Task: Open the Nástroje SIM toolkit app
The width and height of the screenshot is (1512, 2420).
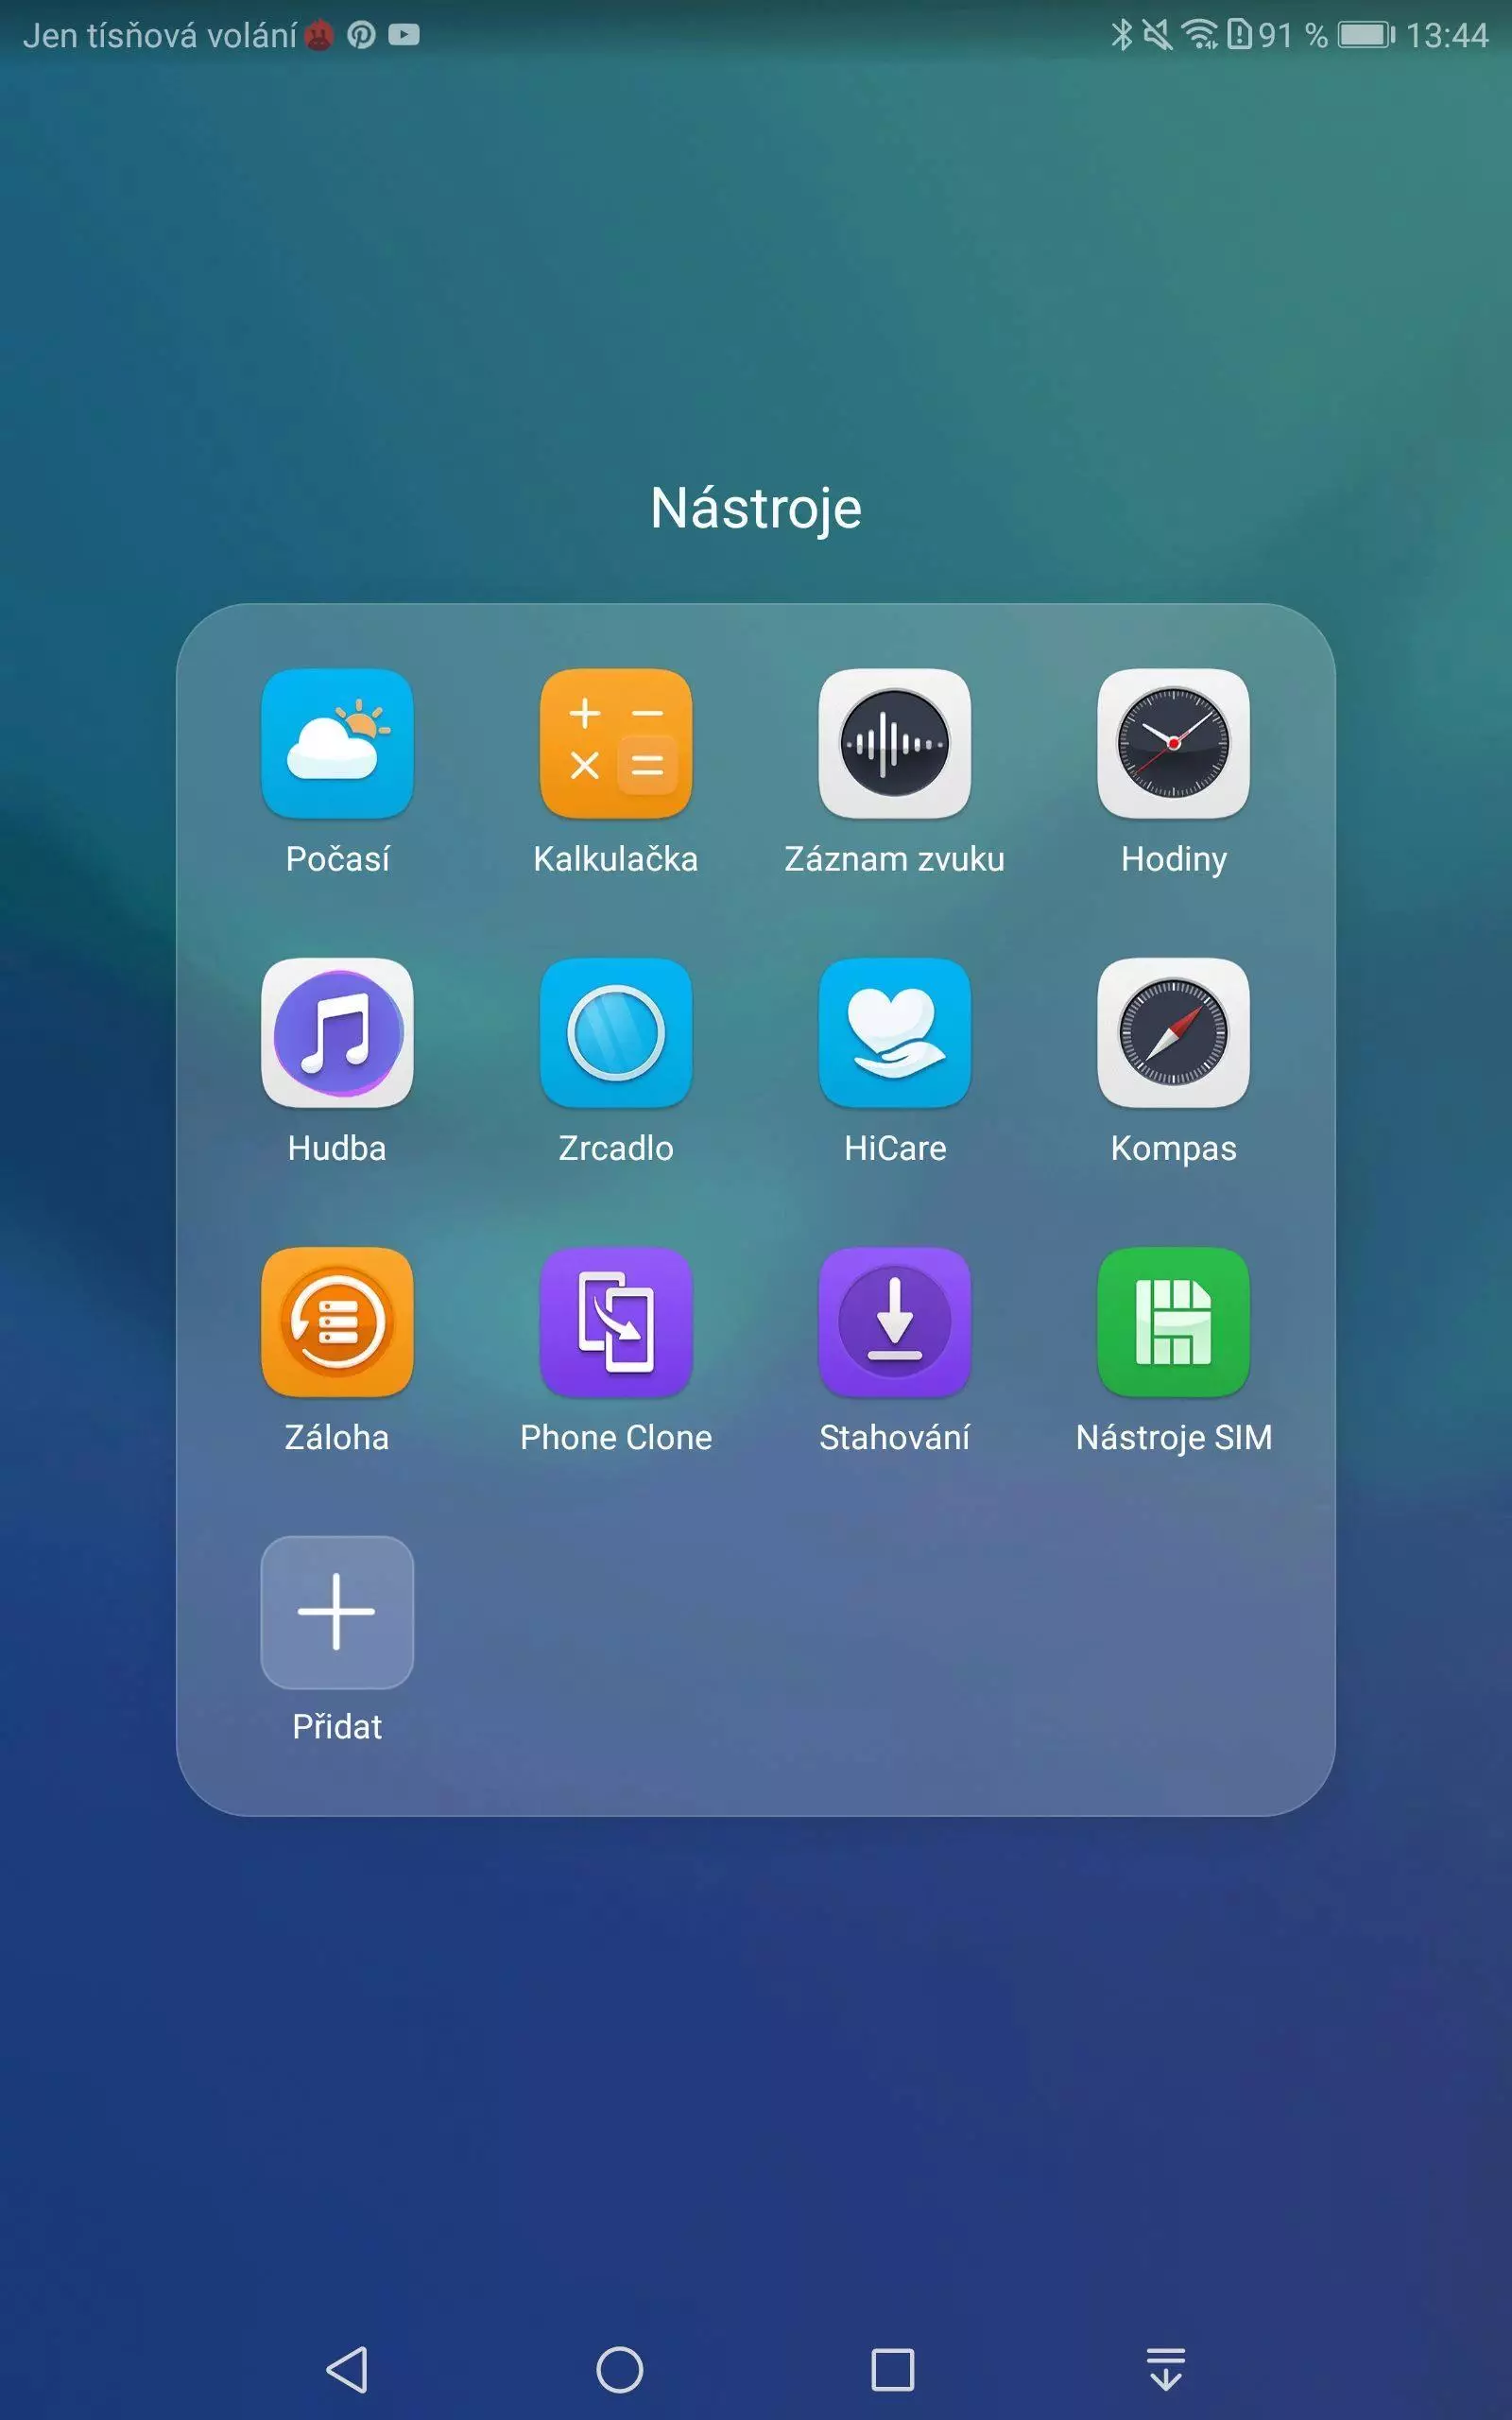Action: coord(1173,1321)
